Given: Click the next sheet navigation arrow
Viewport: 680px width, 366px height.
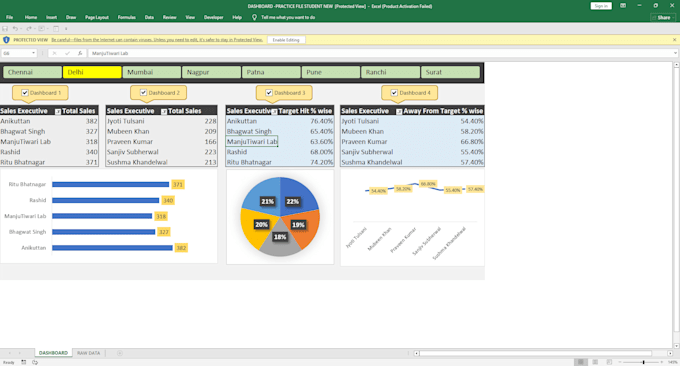Looking at the screenshot, I should click(x=20, y=353).
